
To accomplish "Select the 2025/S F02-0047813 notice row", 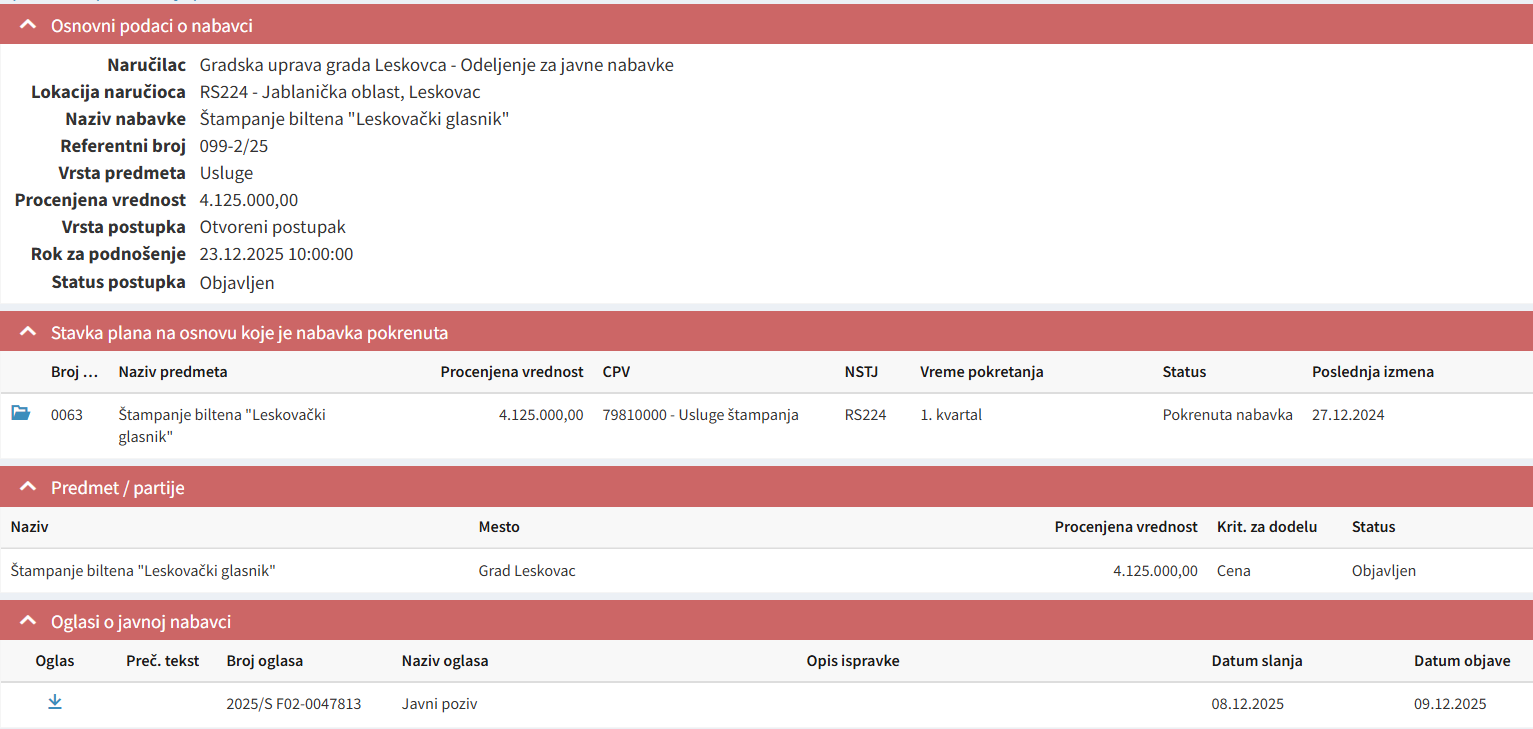I will 294,704.
